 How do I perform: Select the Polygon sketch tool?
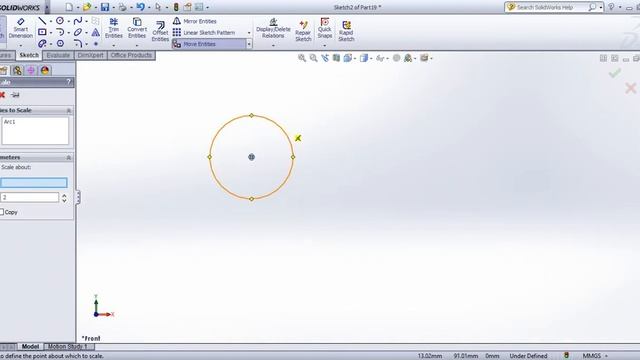60,43
